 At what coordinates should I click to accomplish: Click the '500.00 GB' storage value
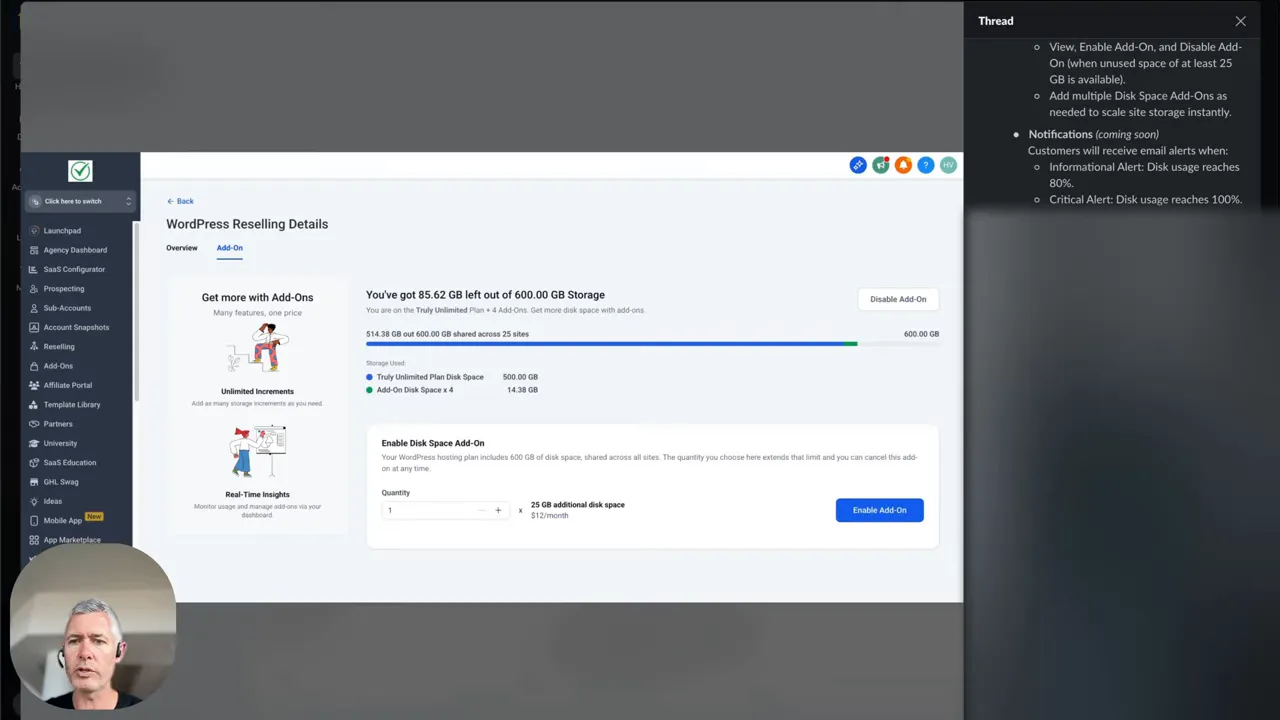click(x=520, y=377)
